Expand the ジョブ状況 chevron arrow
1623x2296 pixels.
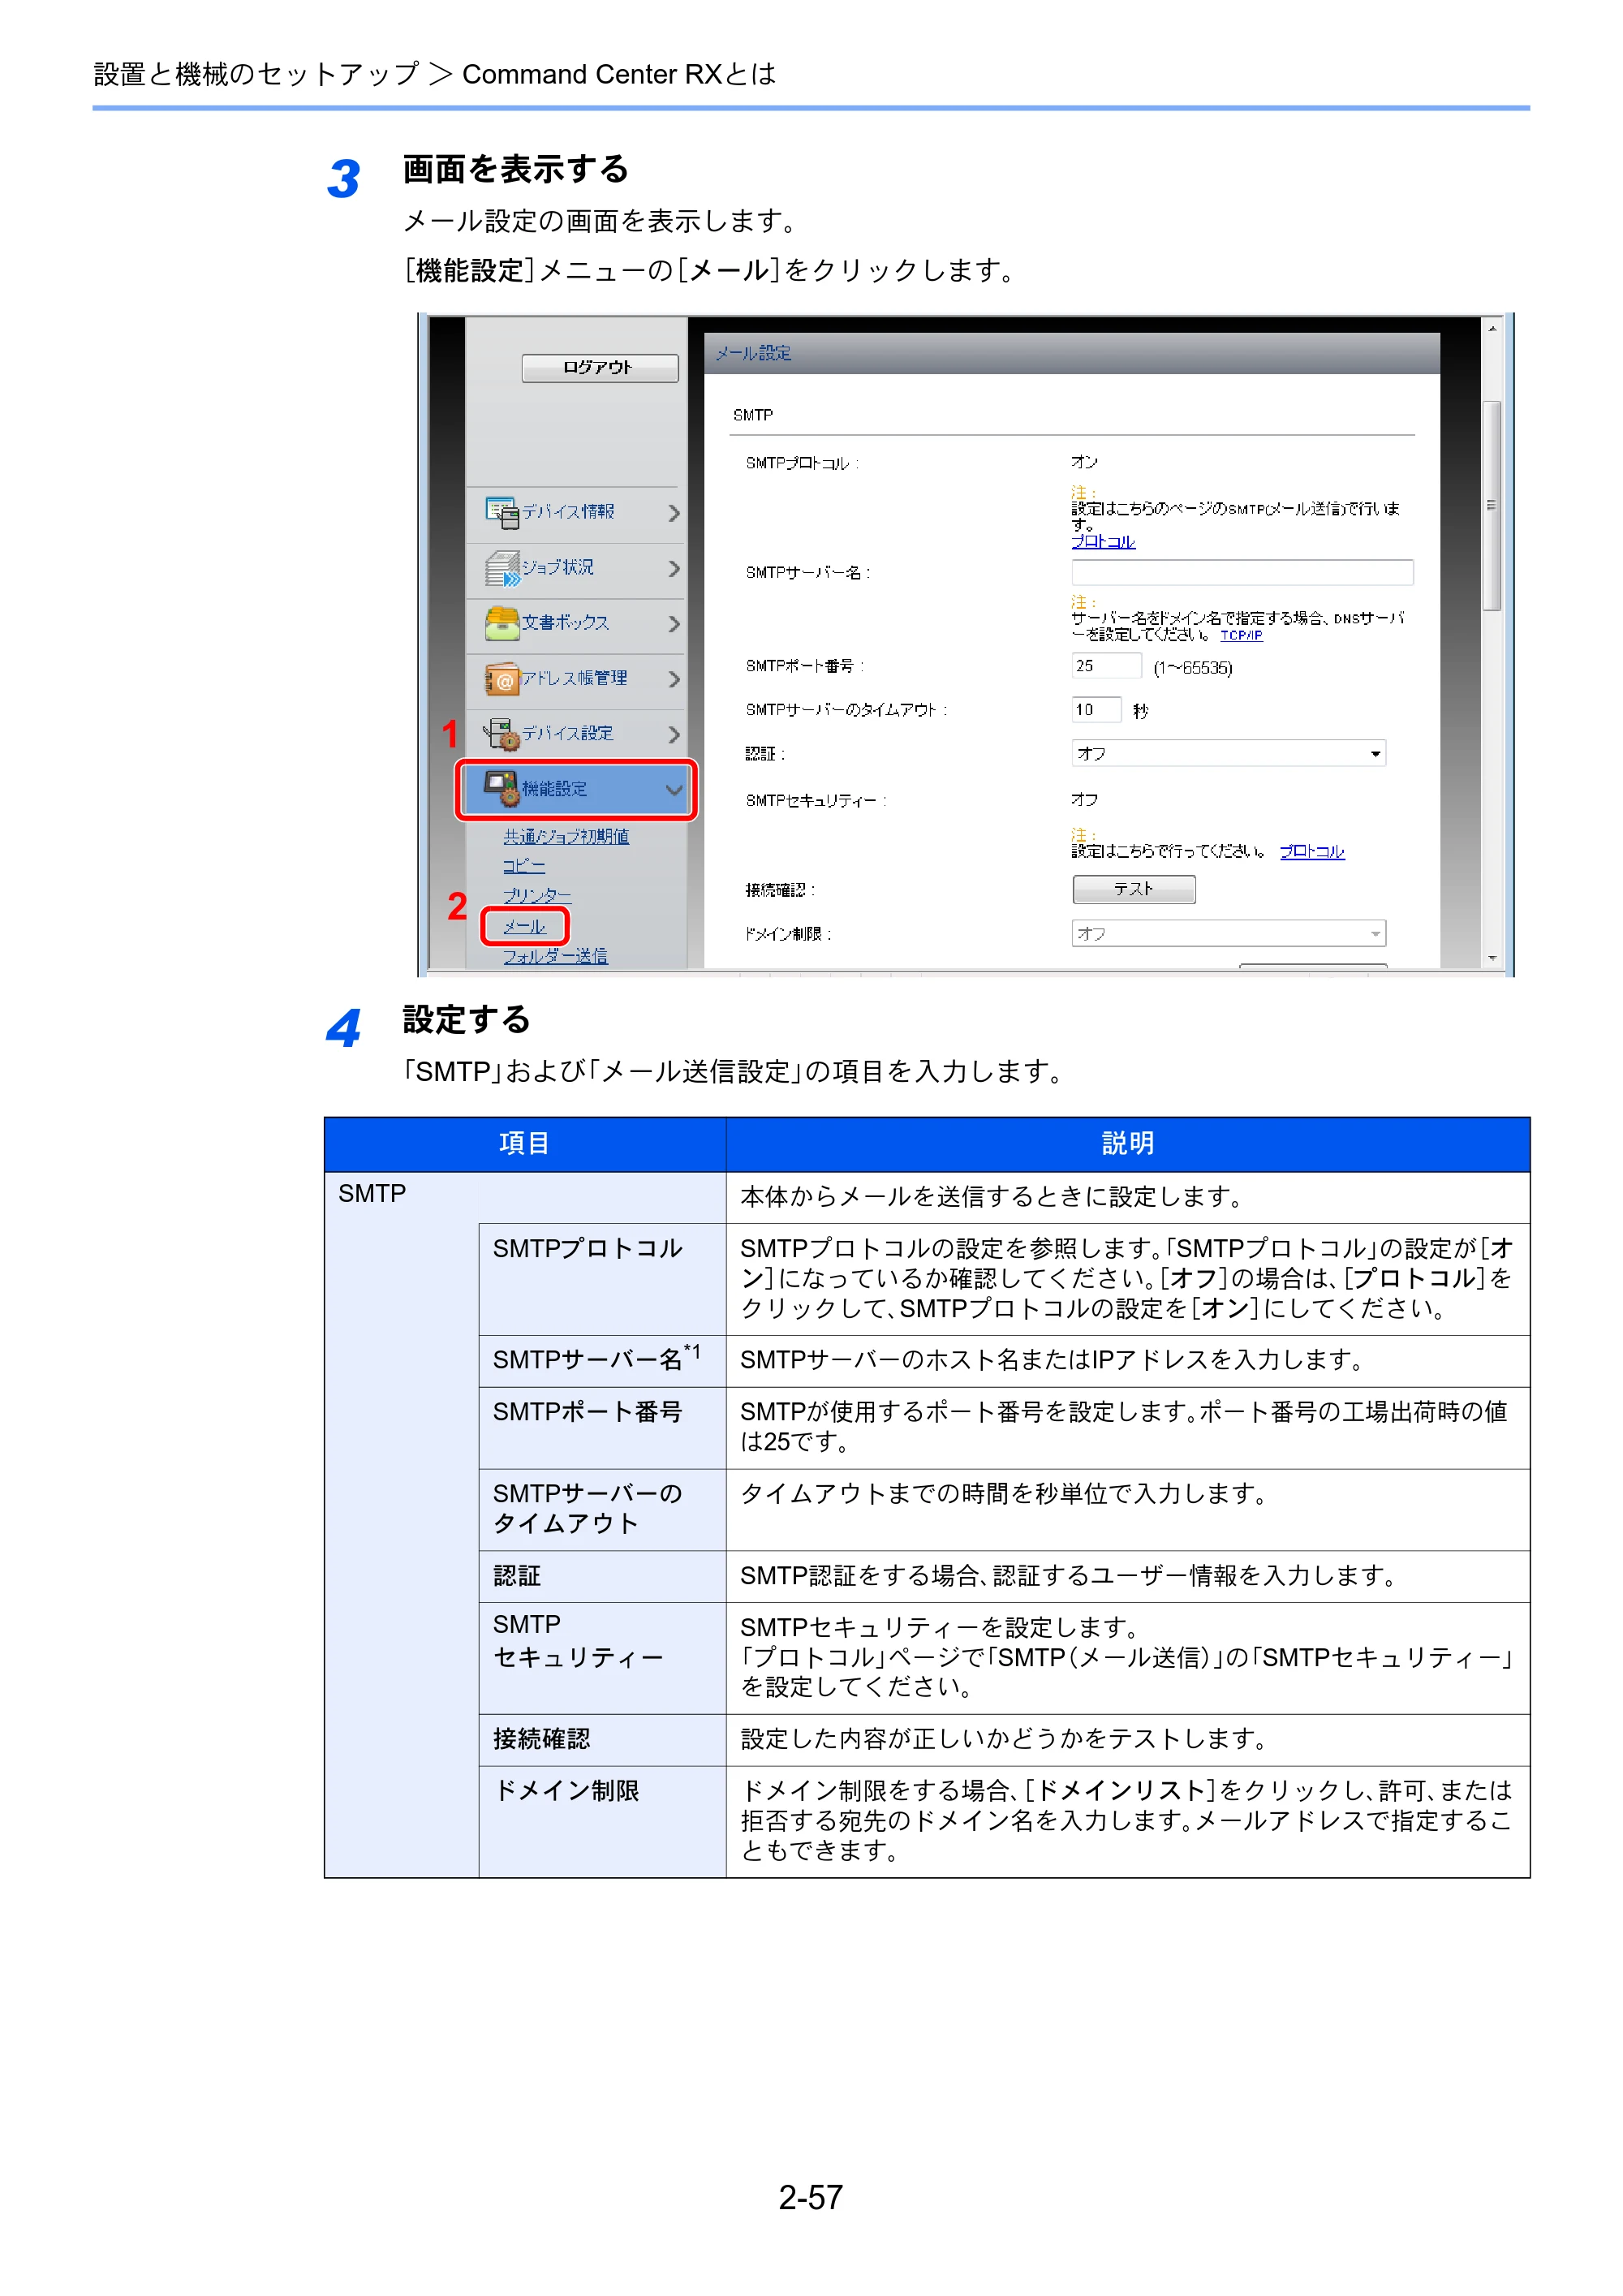click(673, 568)
